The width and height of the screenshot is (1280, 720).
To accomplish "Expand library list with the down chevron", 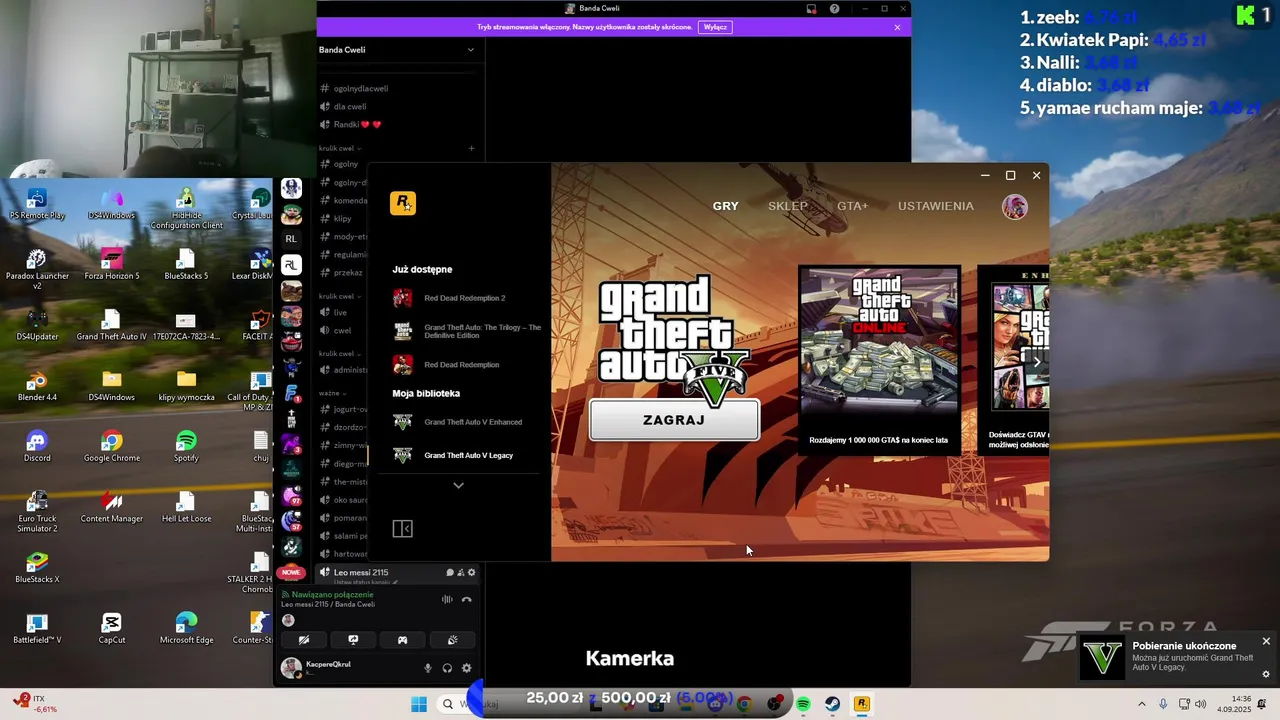I will tap(458, 485).
